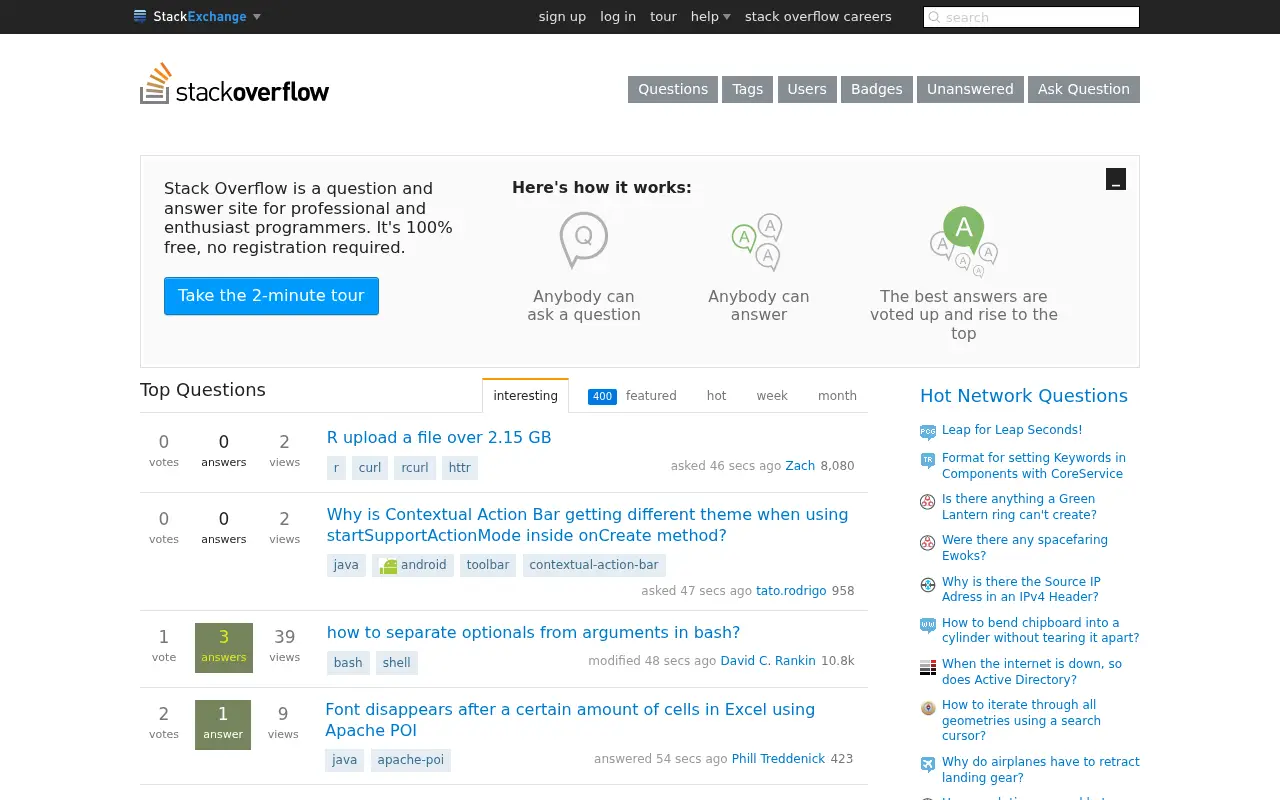The image size is (1280, 800).
Task: Switch to the month tab
Action: click(x=837, y=395)
